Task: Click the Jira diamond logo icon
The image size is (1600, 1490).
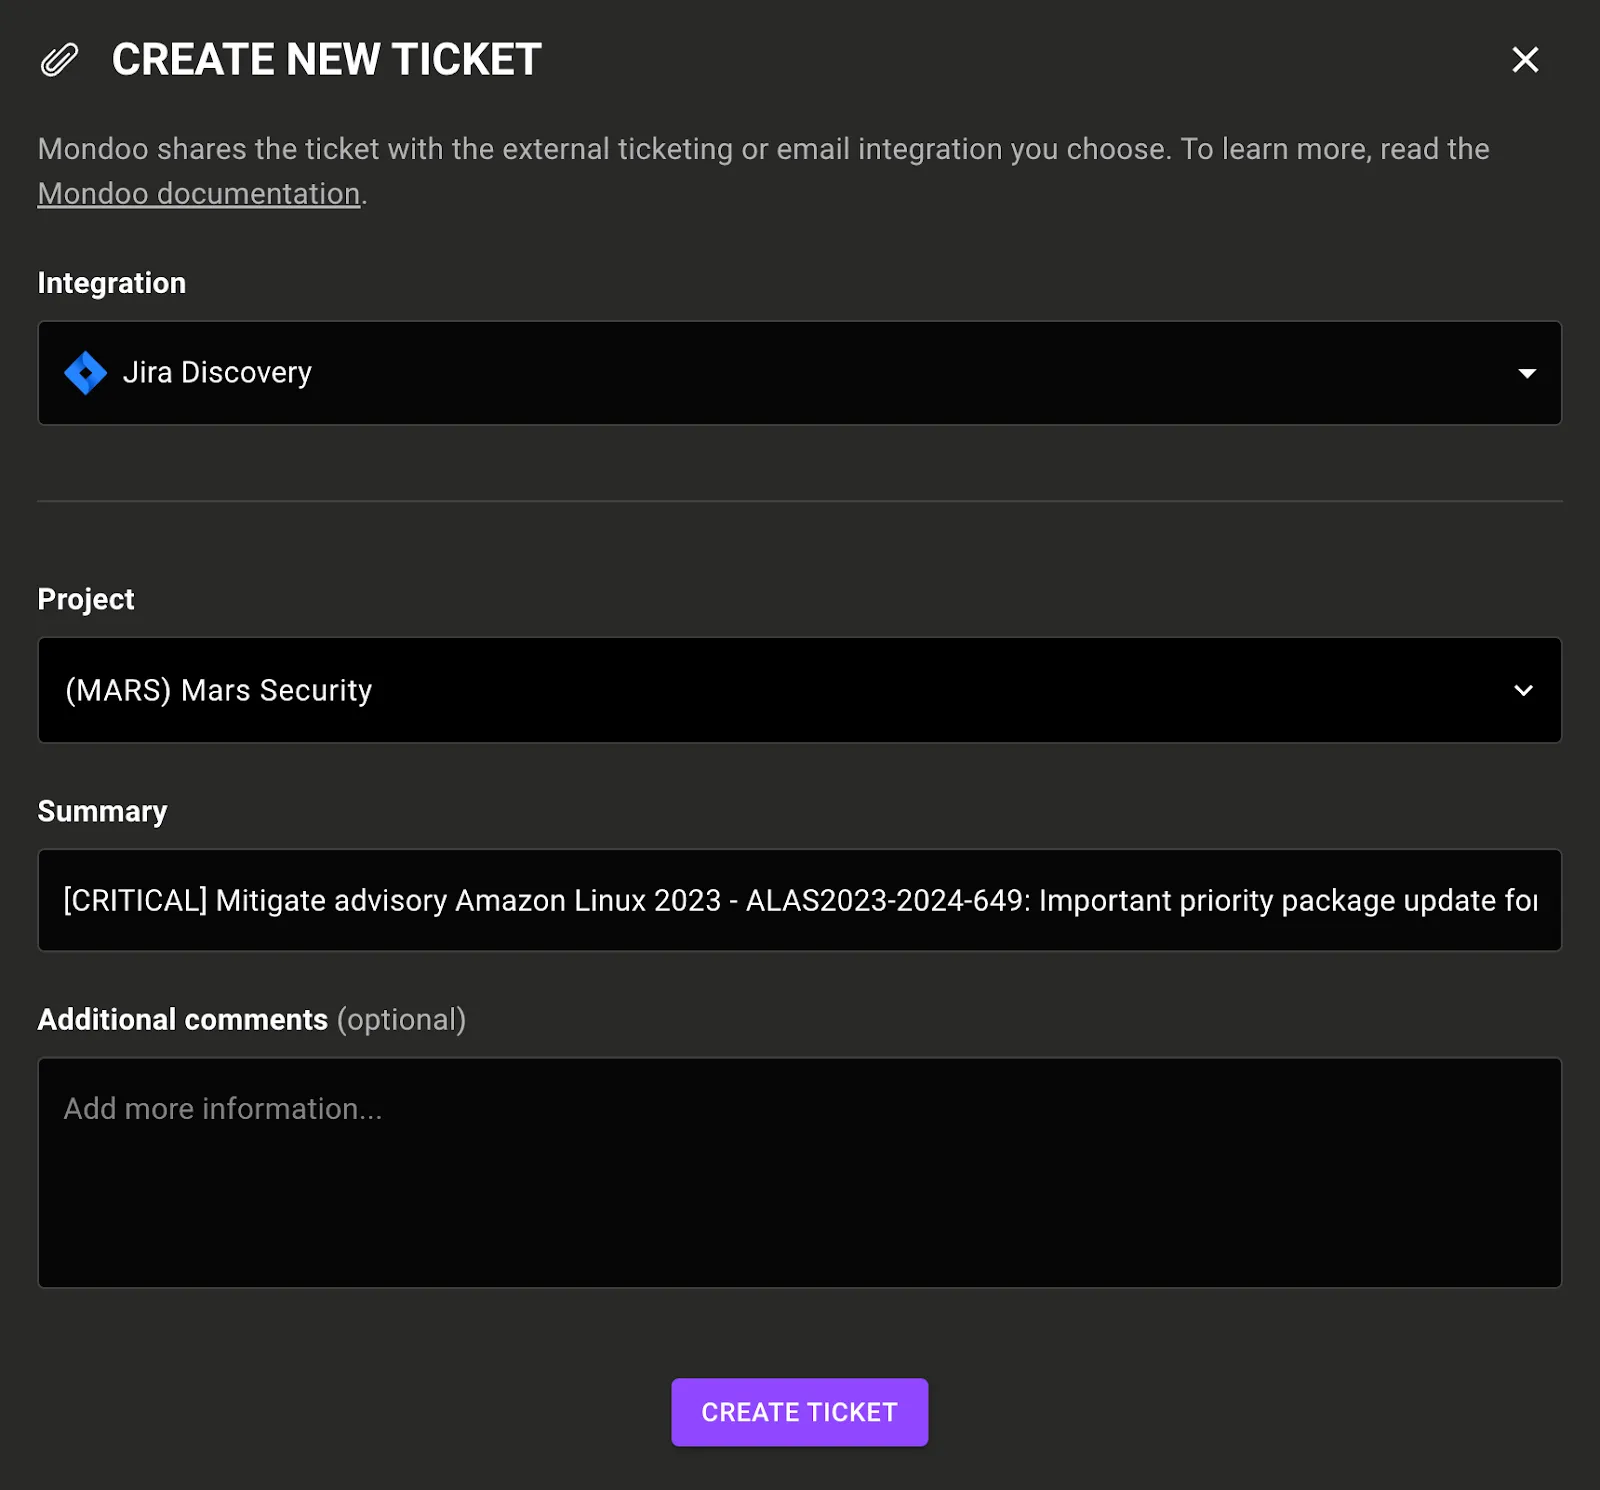Action: [x=86, y=373]
